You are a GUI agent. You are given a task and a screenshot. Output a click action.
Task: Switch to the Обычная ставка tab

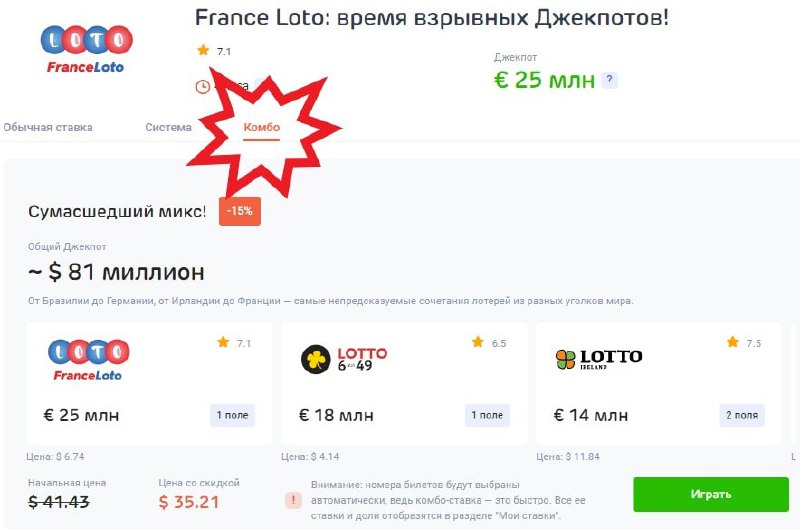click(x=48, y=127)
